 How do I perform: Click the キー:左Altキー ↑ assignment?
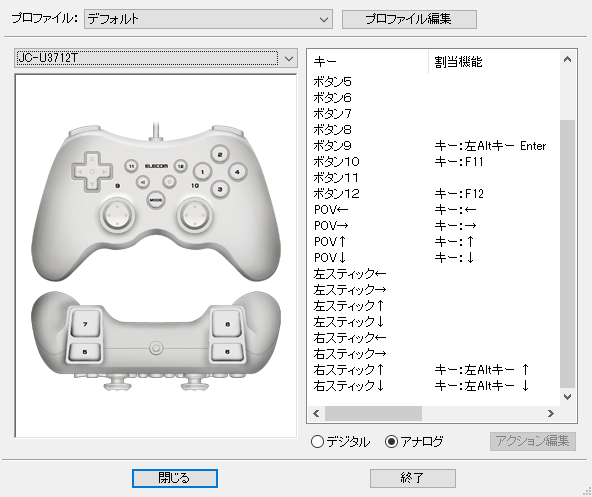tap(482, 370)
